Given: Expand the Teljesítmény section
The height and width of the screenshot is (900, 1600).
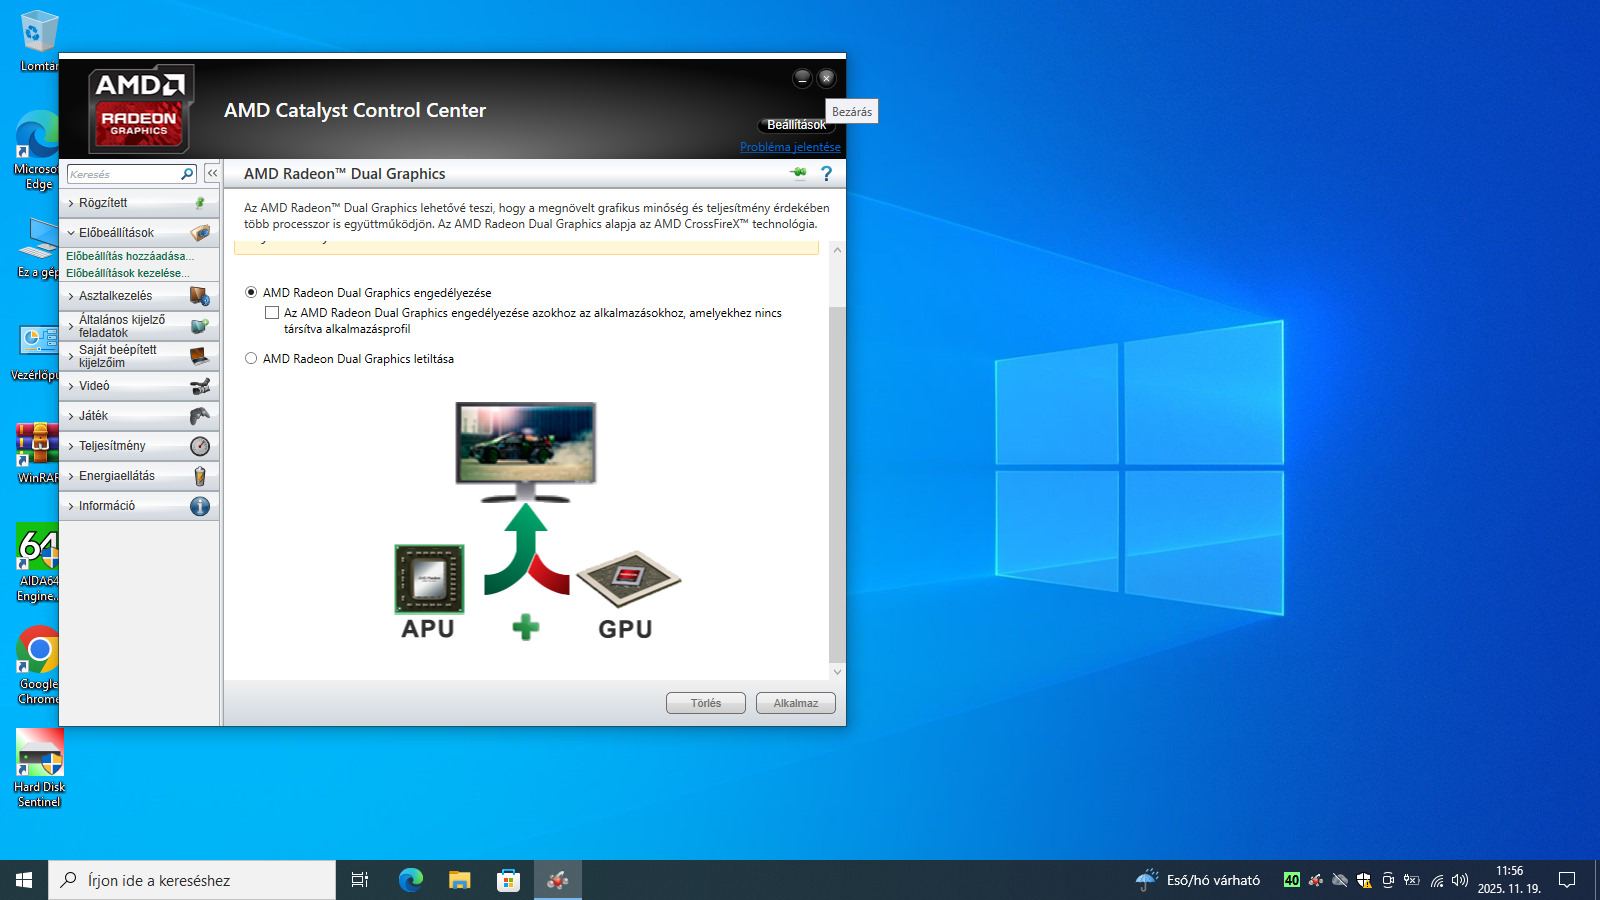Looking at the screenshot, I should tap(139, 446).
